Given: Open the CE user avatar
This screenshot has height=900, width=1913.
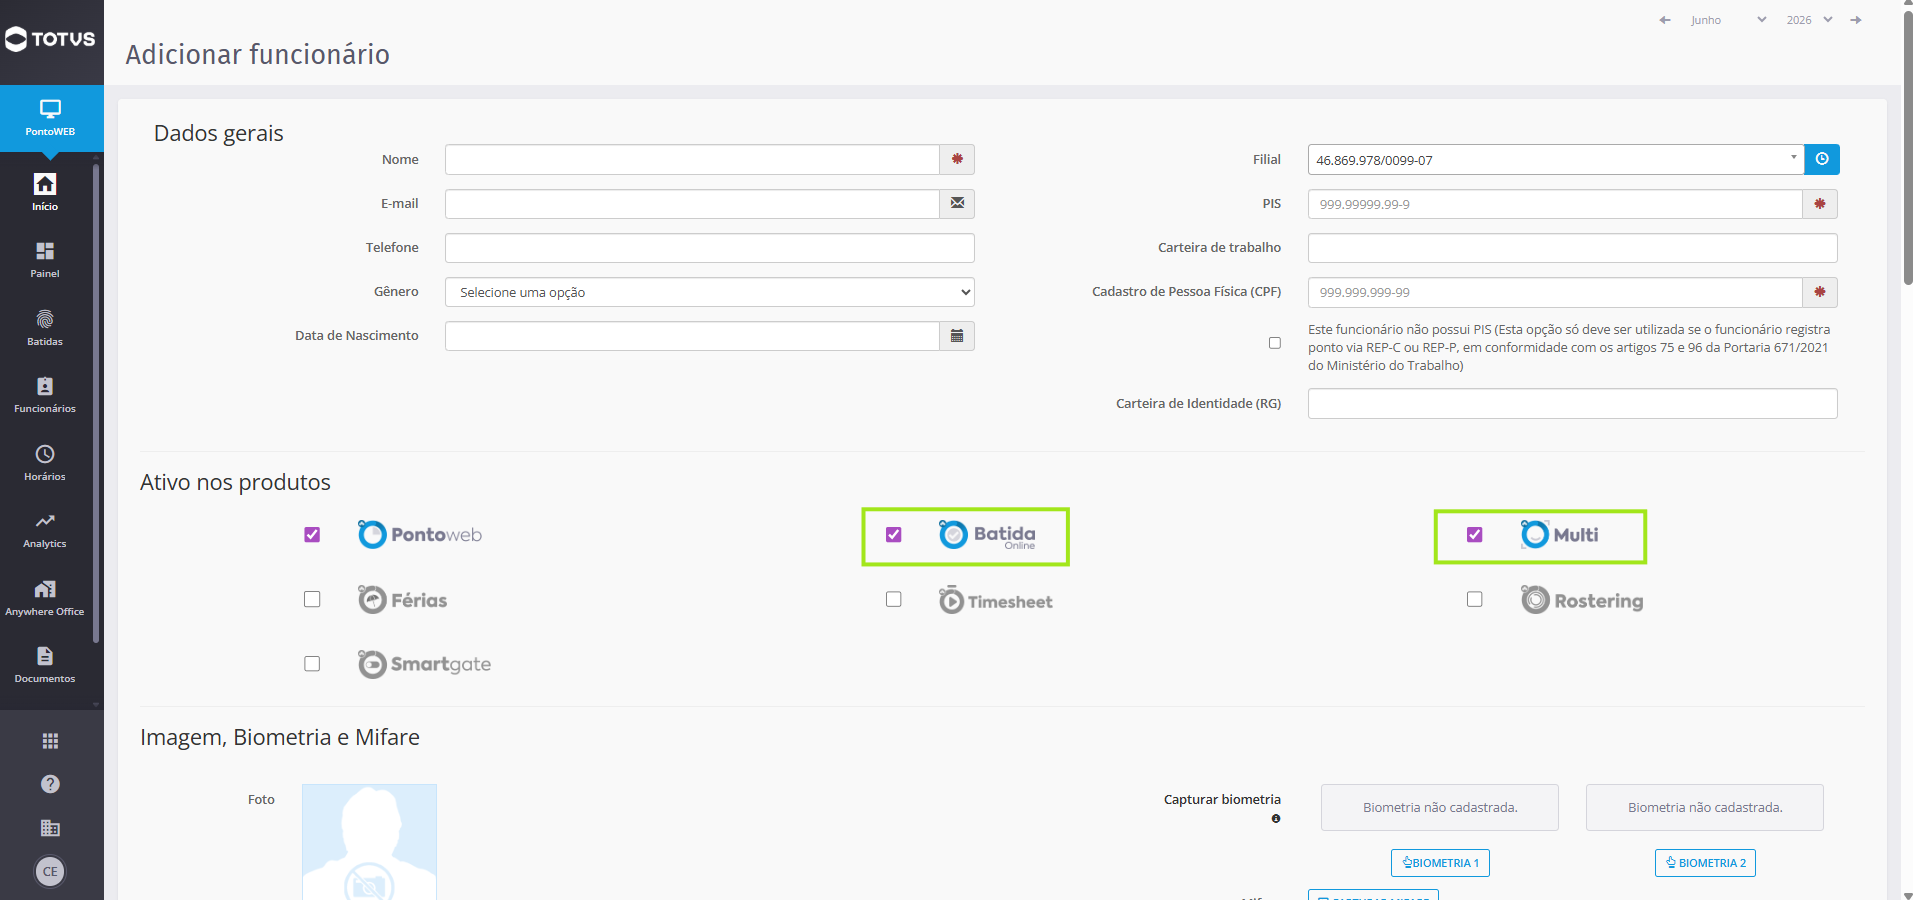Looking at the screenshot, I should 50,871.
